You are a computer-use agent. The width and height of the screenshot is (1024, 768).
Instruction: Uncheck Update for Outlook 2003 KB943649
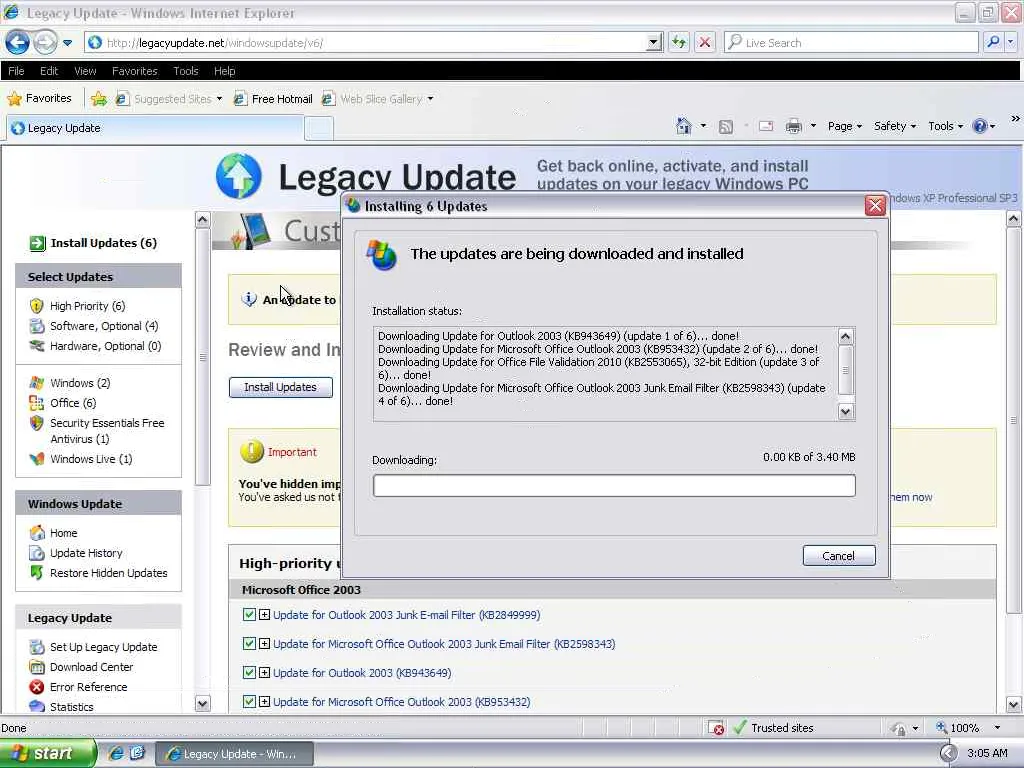pos(249,672)
